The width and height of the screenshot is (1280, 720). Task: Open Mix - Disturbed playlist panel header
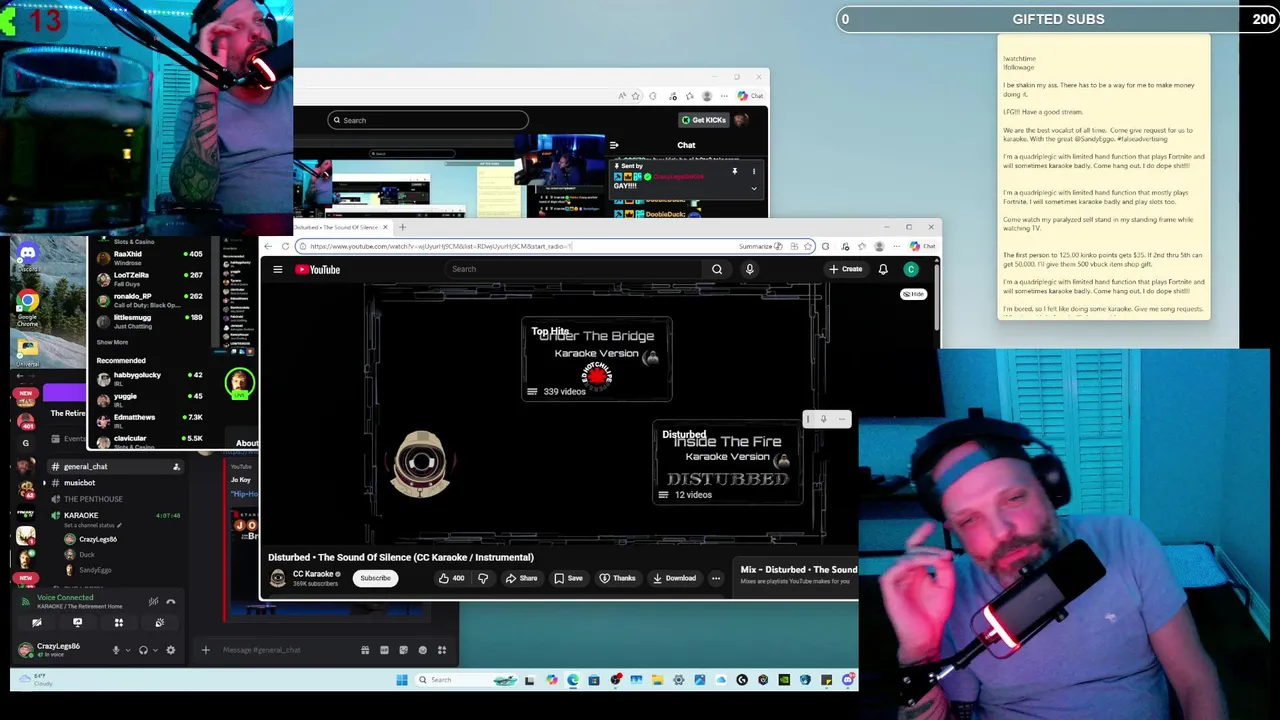(798, 570)
